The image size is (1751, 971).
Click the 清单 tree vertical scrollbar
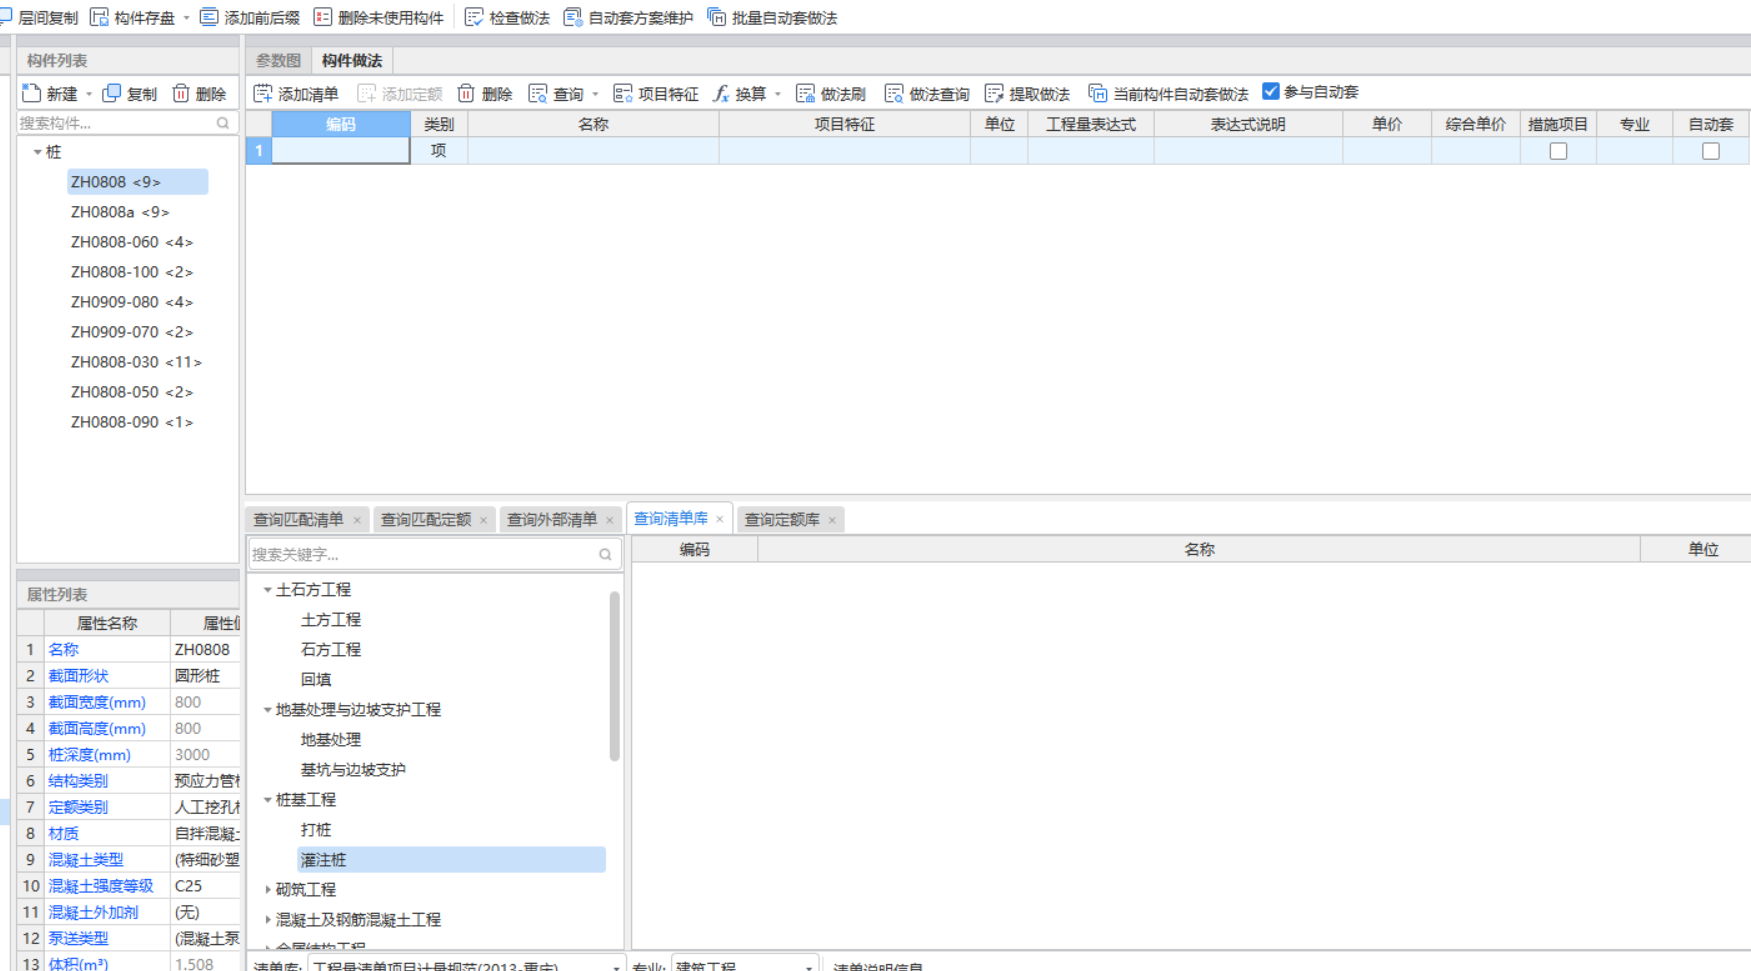614,675
